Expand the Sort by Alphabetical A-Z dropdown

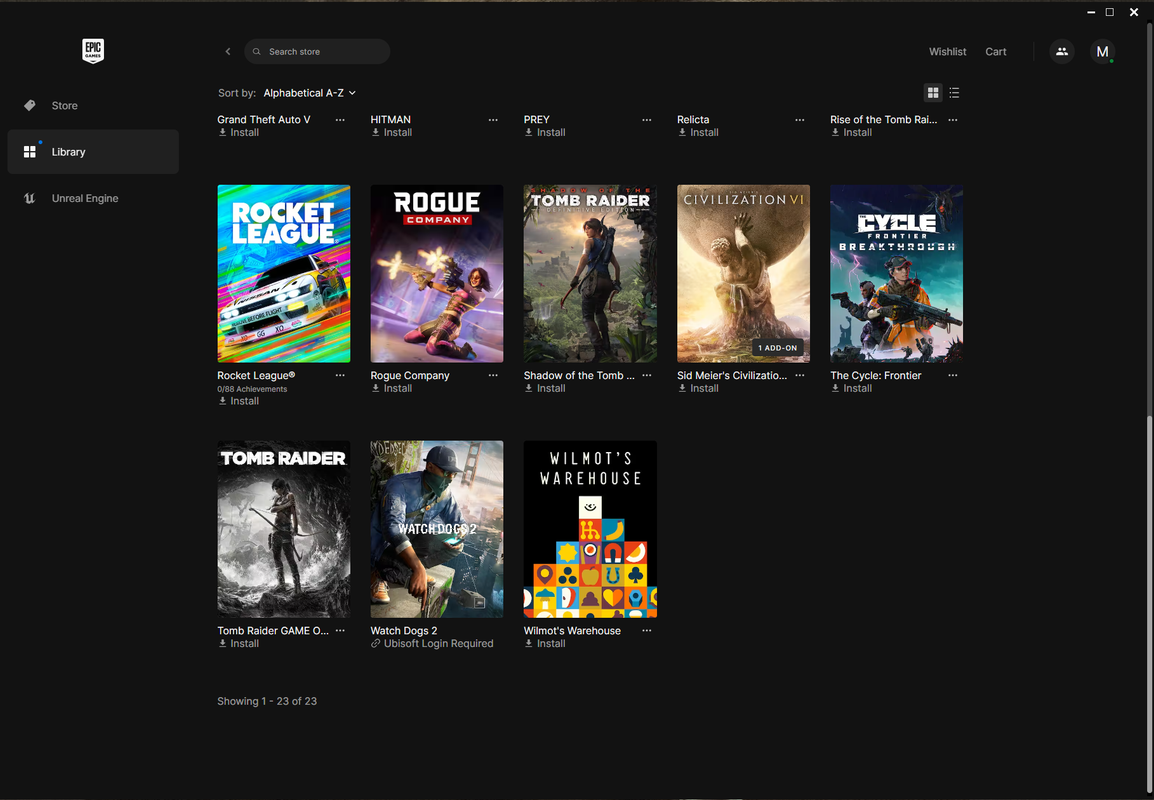[309, 93]
